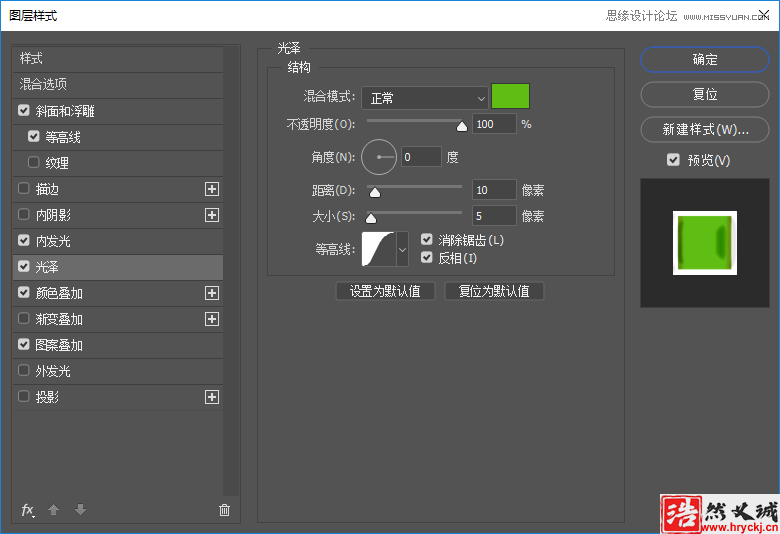This screenshot has height=534, width=780.
Task: Click the size input field showing 5
Action: coord(494,216)
